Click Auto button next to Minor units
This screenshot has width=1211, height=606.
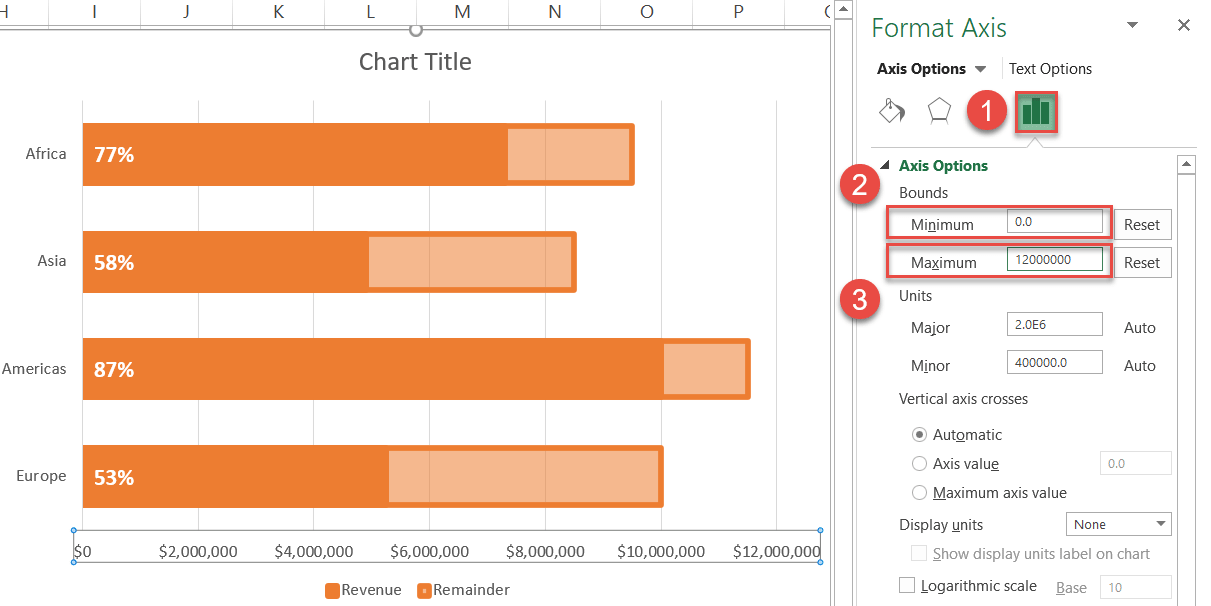1140,366
